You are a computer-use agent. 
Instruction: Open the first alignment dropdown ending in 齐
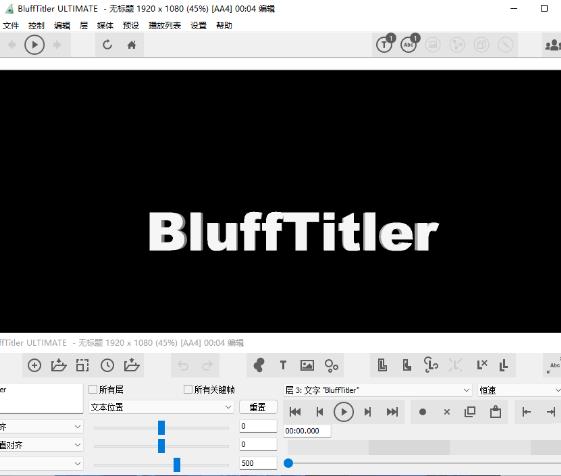41,427
